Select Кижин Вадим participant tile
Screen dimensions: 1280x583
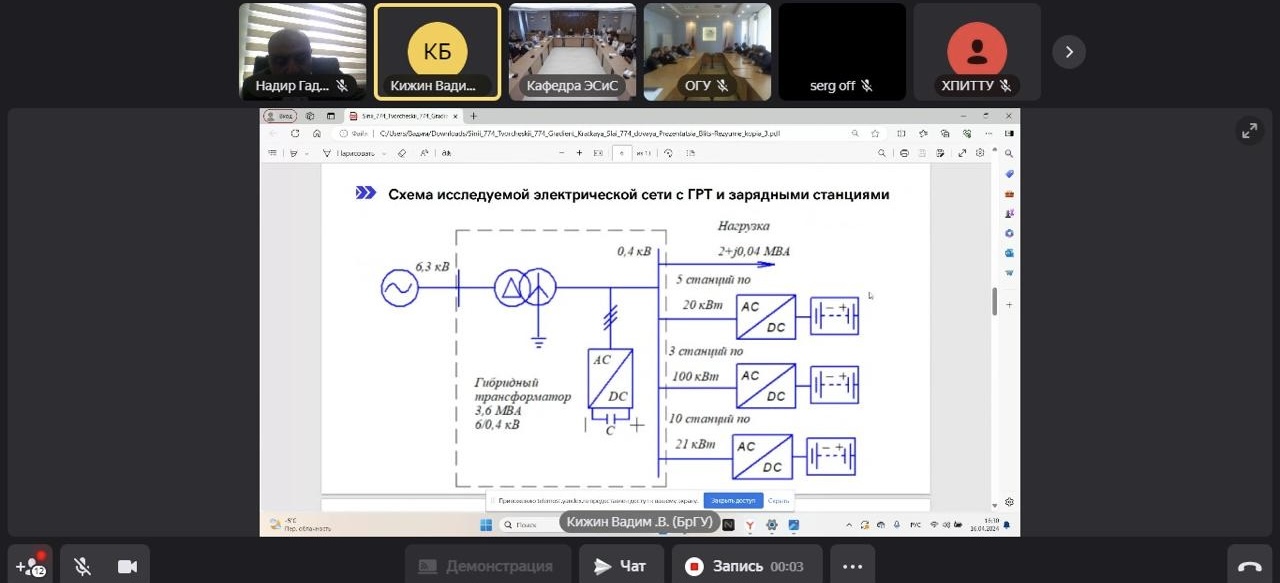(x=437, y=52)
